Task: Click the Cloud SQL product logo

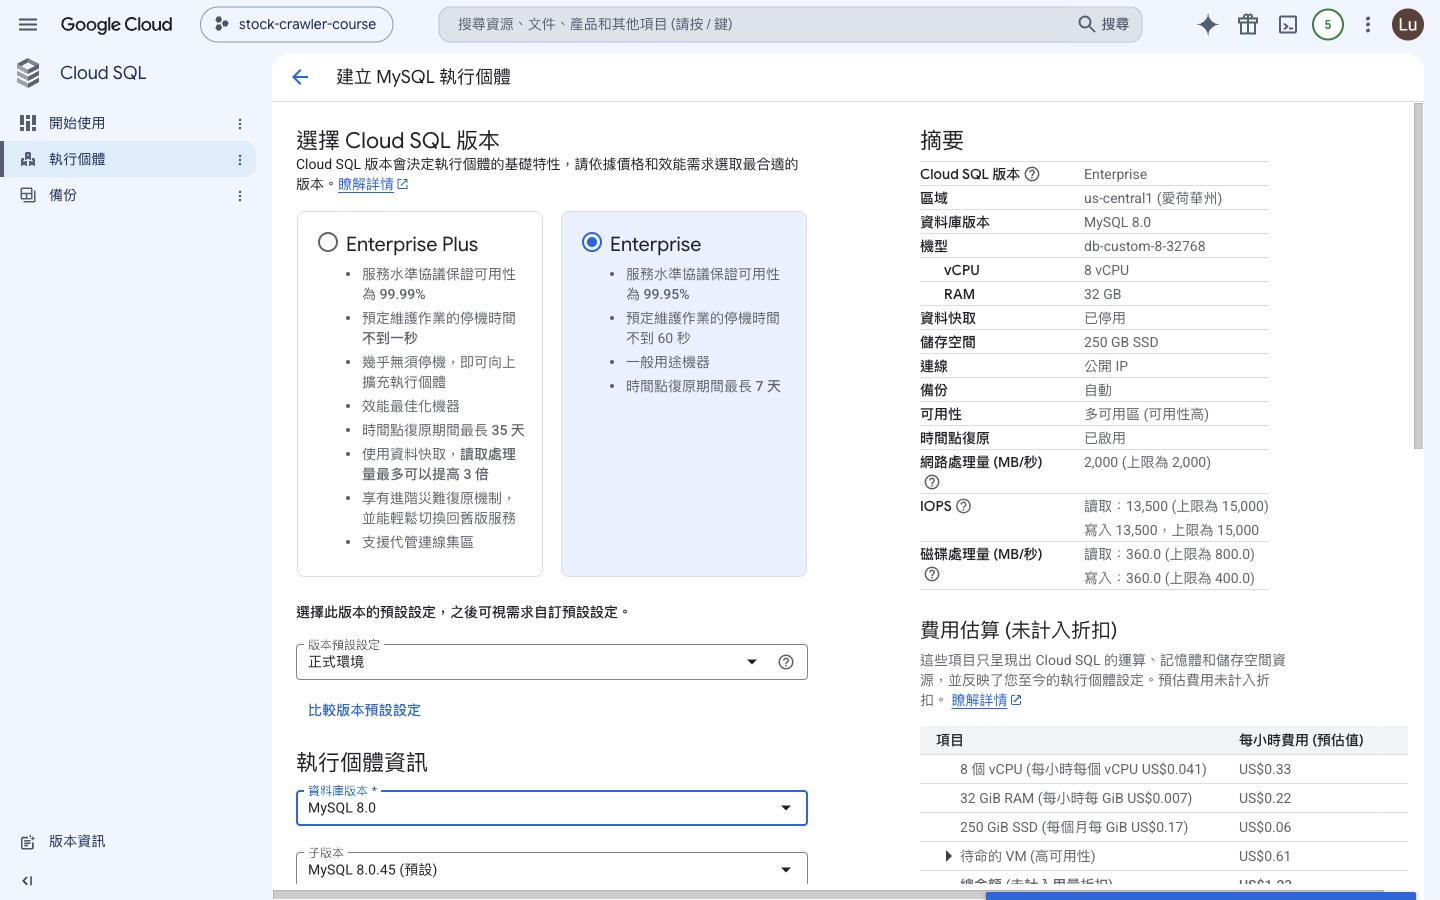Action: click(x=28, y=73)
